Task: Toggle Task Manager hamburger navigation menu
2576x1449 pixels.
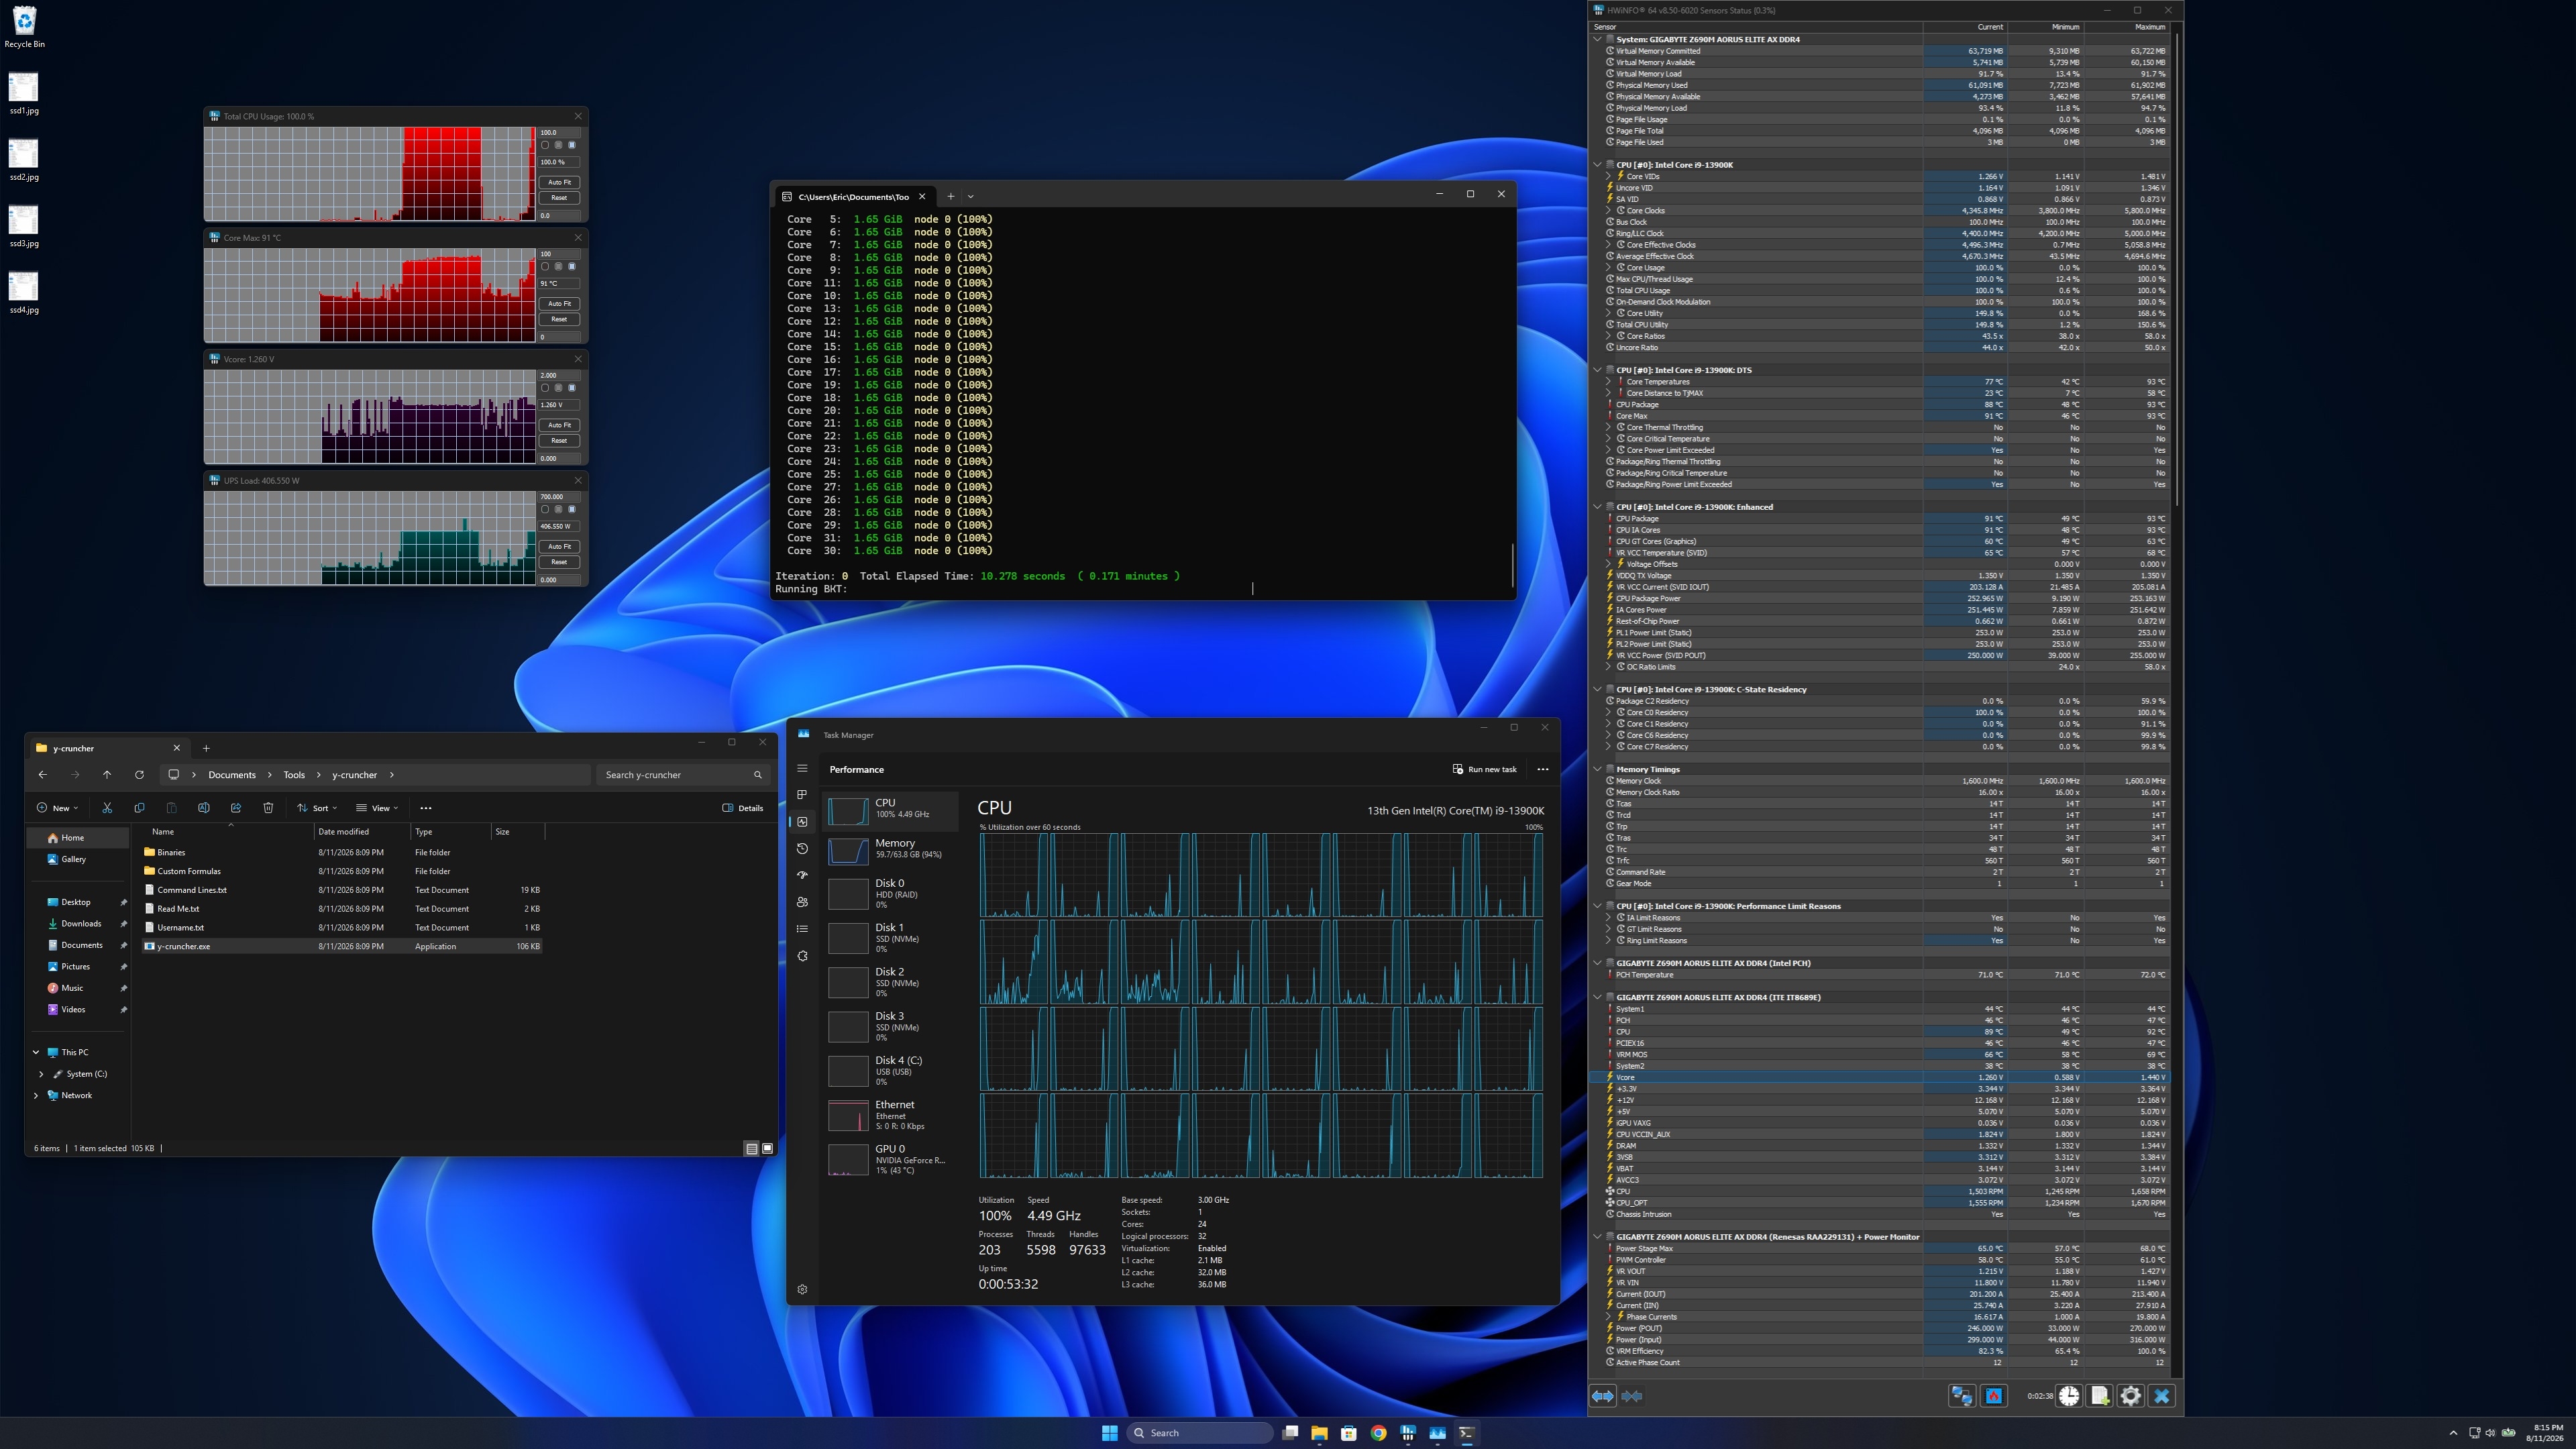Action: pos(802,769)
